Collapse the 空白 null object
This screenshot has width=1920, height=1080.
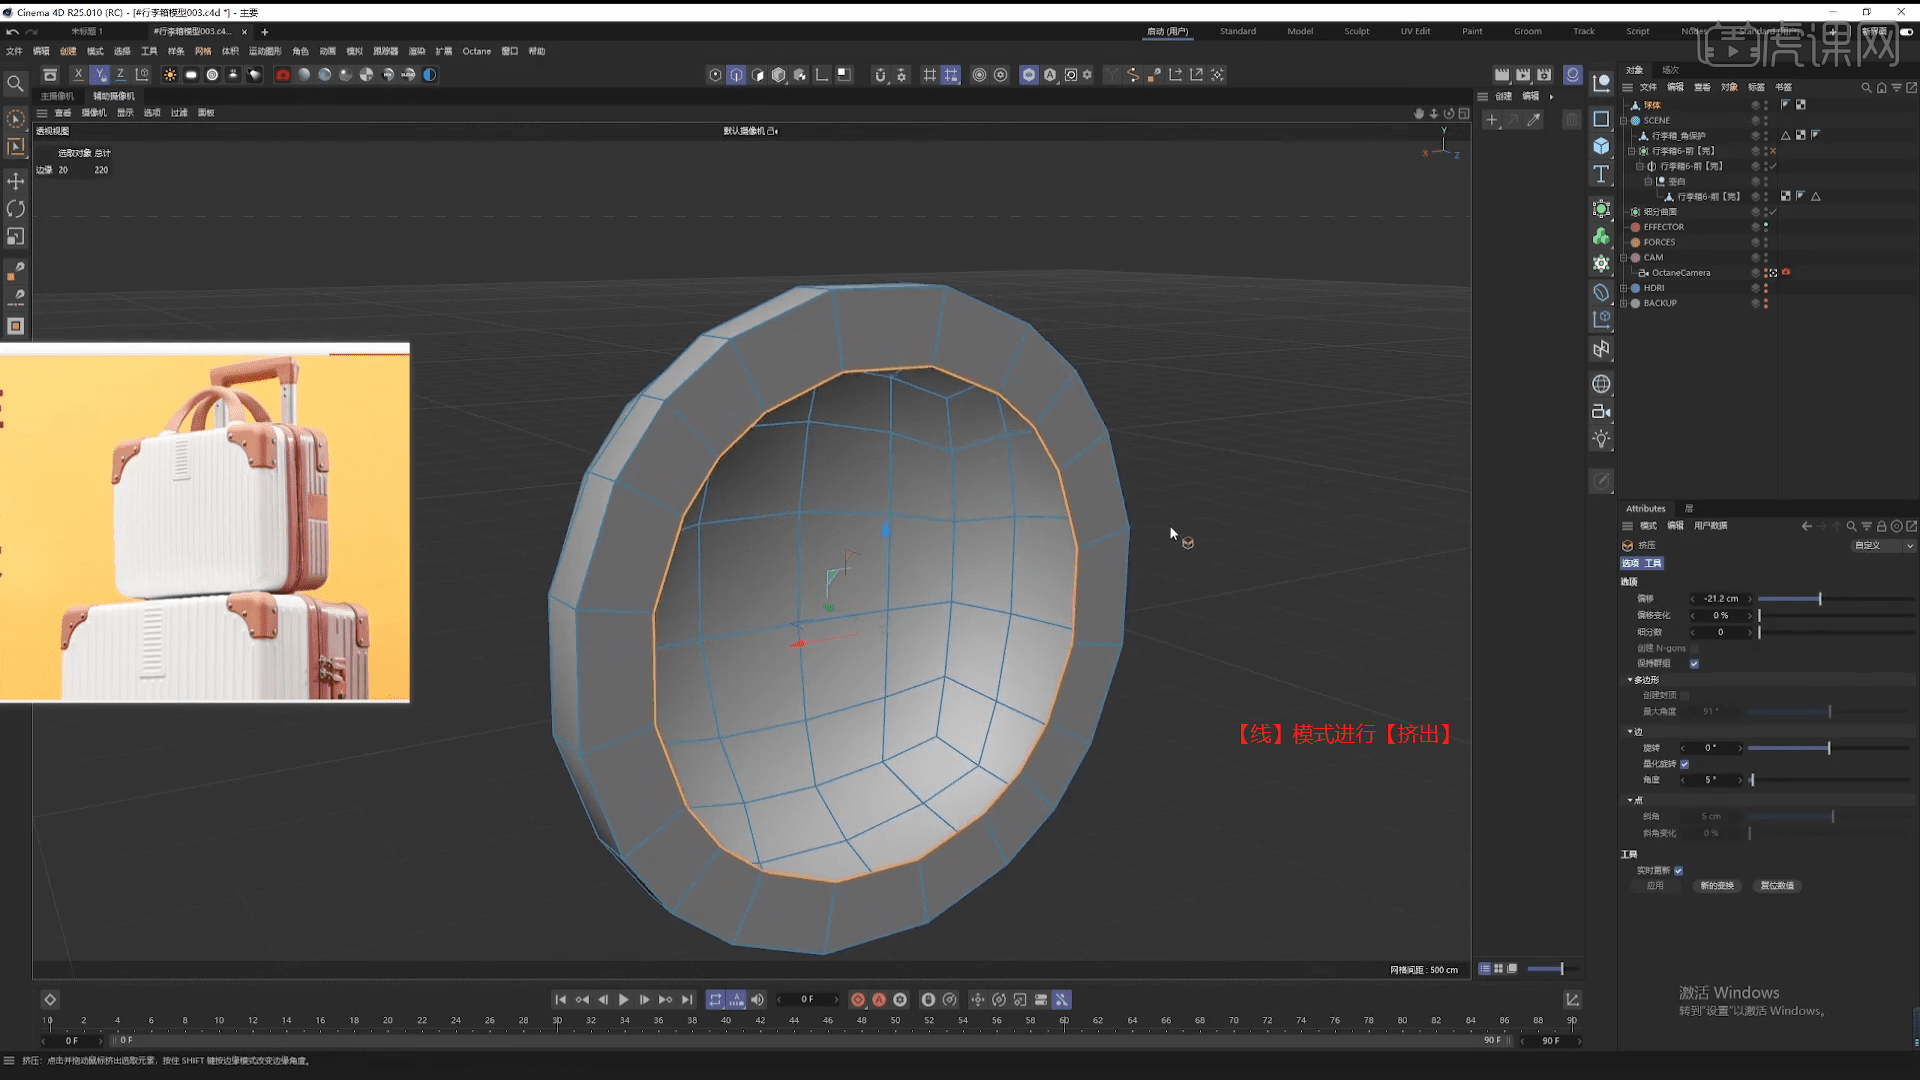click(x=1648, y=181)
